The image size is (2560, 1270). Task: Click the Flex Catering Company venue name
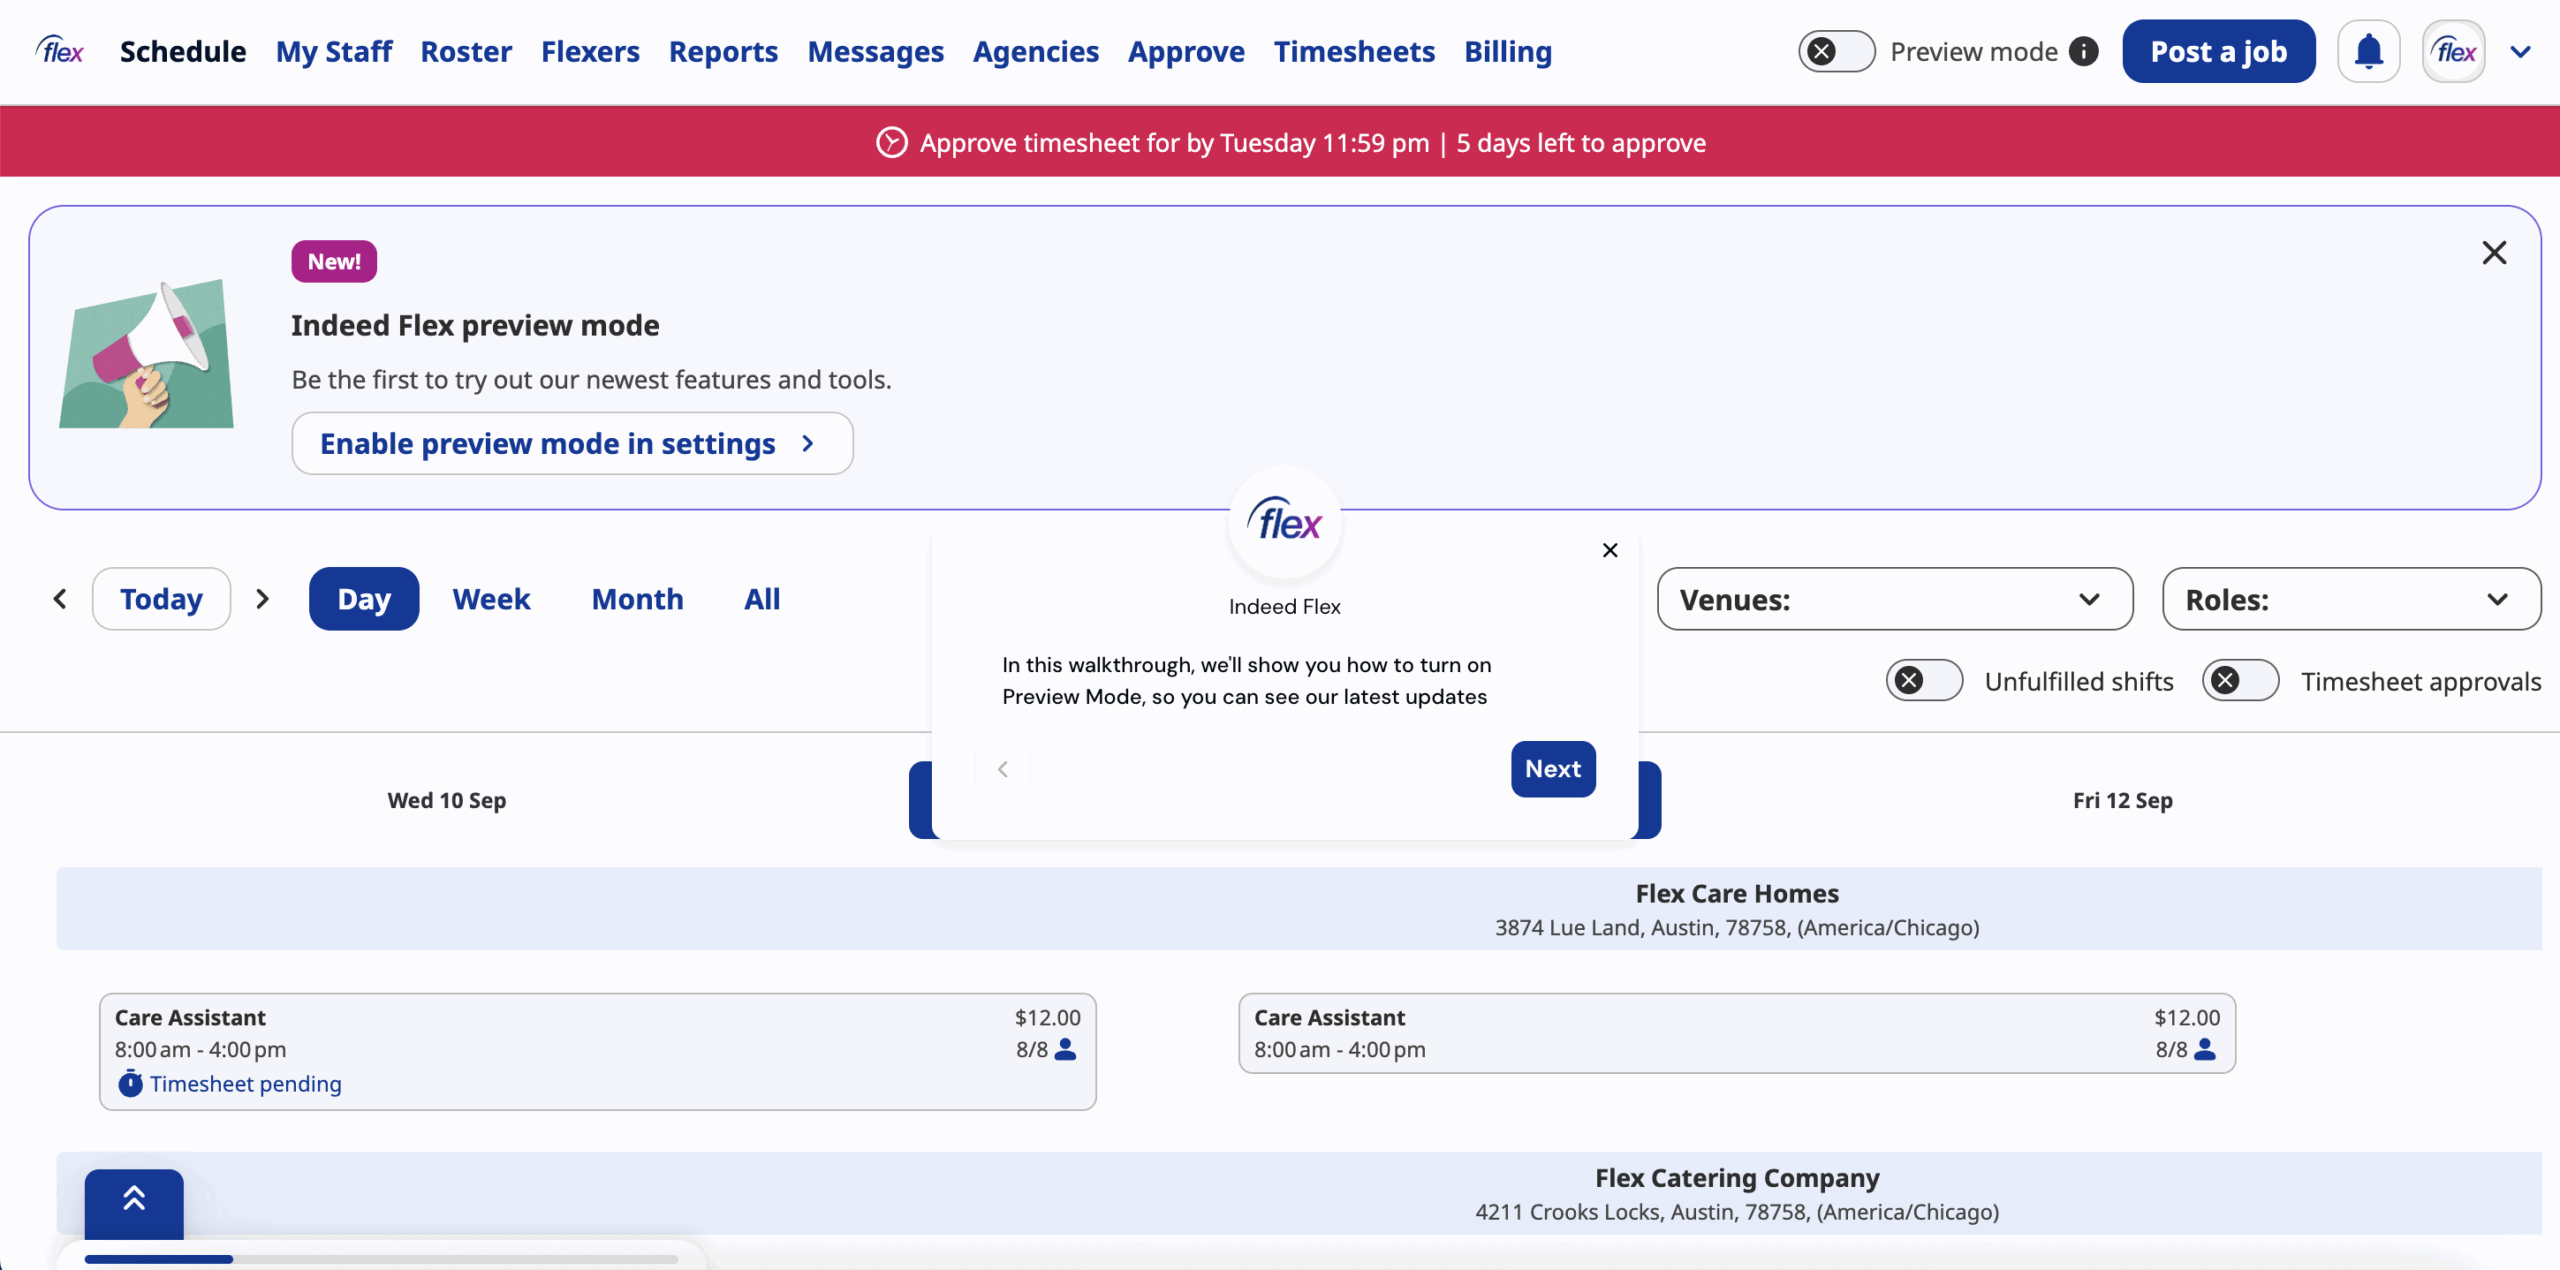[x=1737, y=1178]
